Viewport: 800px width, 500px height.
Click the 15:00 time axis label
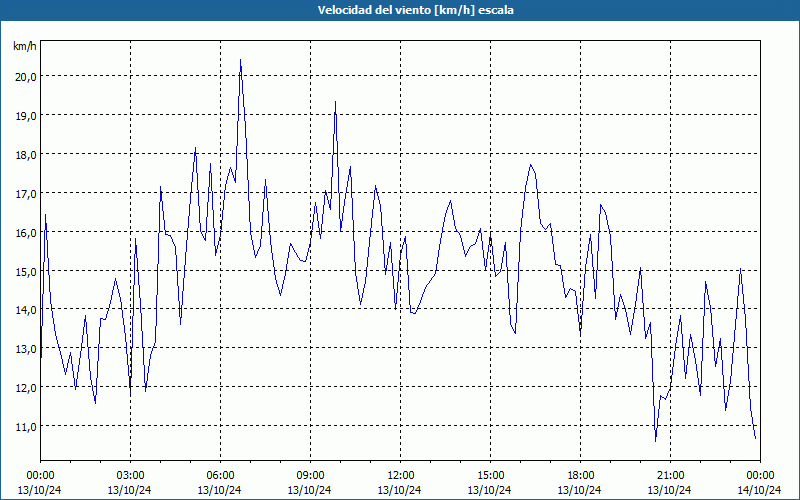(490, 476)
